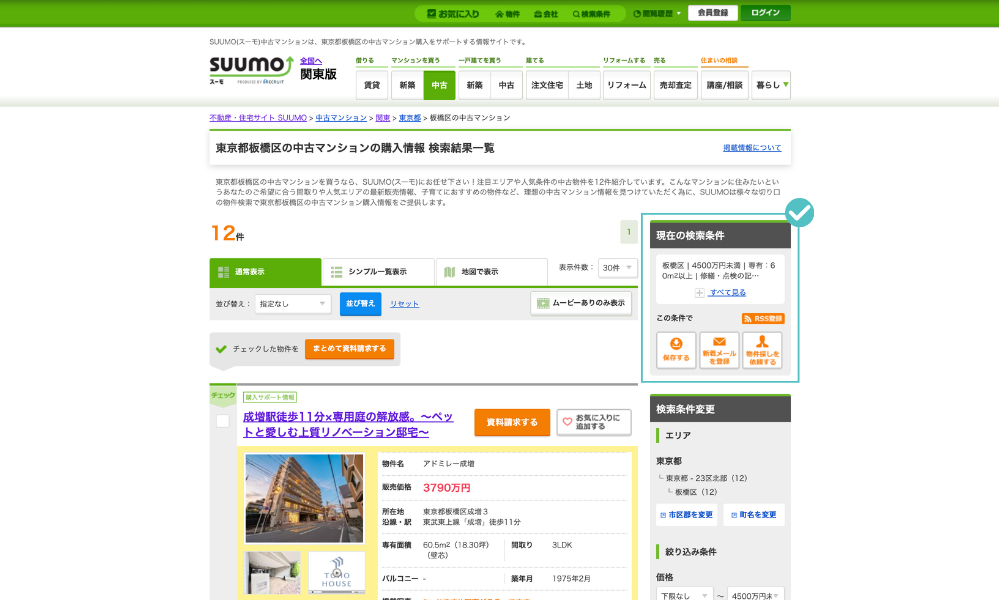This screenshot has height=600, width=1000.
Task: Open the 下限なし price dropdown
Action: [x=684, y=596]
